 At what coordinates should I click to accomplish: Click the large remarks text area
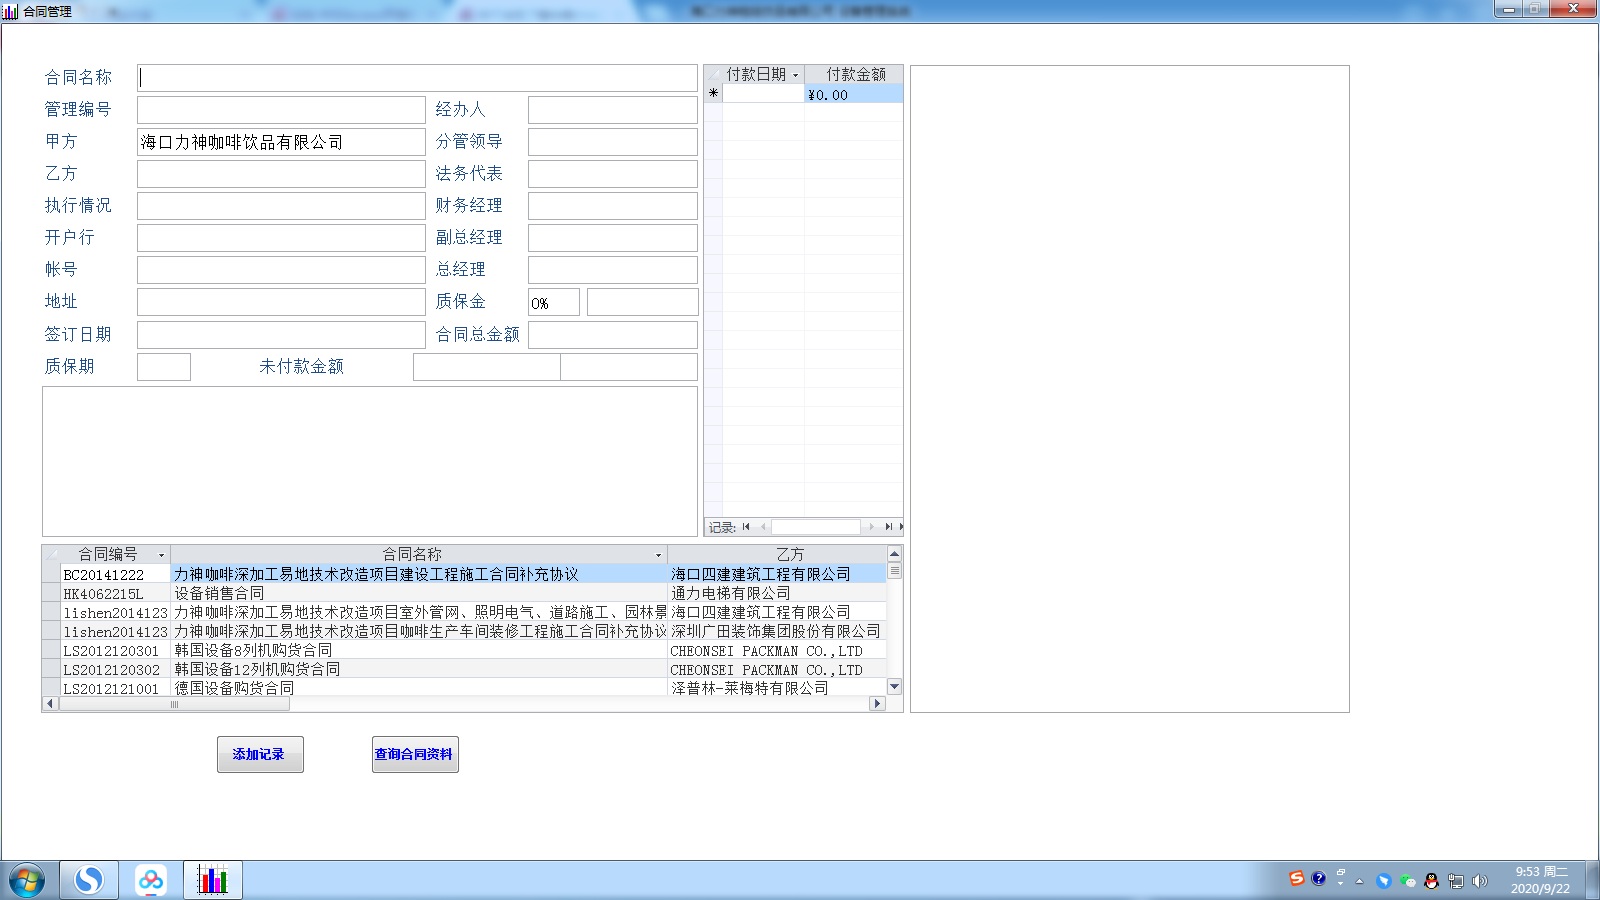(370, 462)
